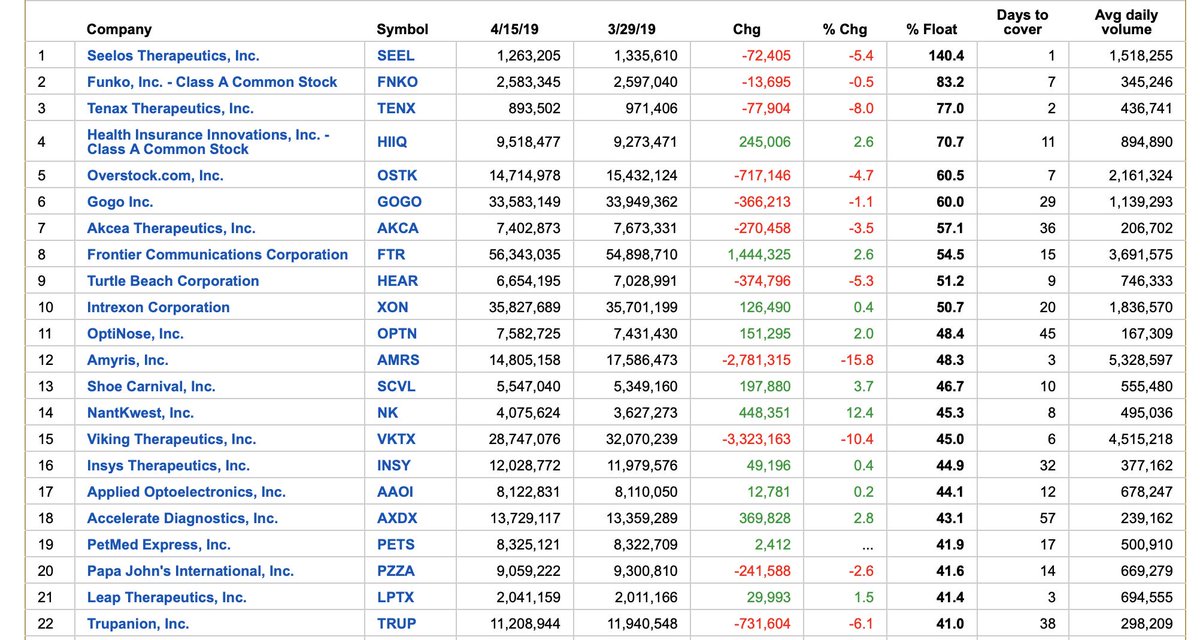Open the Amyris, Inc. link
This screenshot has height=640, width=1200.
[x=128, y=360]
